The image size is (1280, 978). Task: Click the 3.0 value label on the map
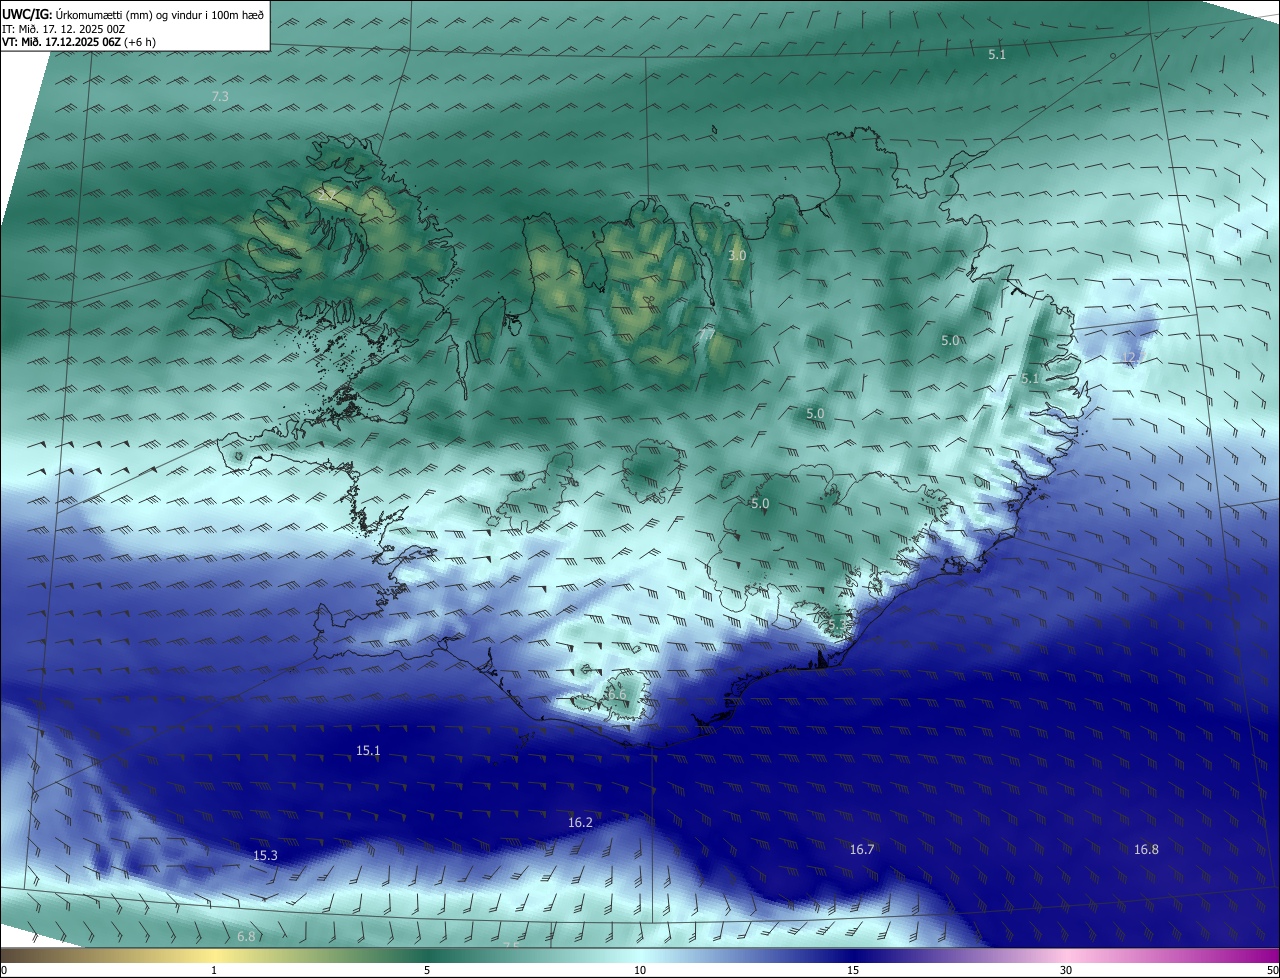click(737, 256)
